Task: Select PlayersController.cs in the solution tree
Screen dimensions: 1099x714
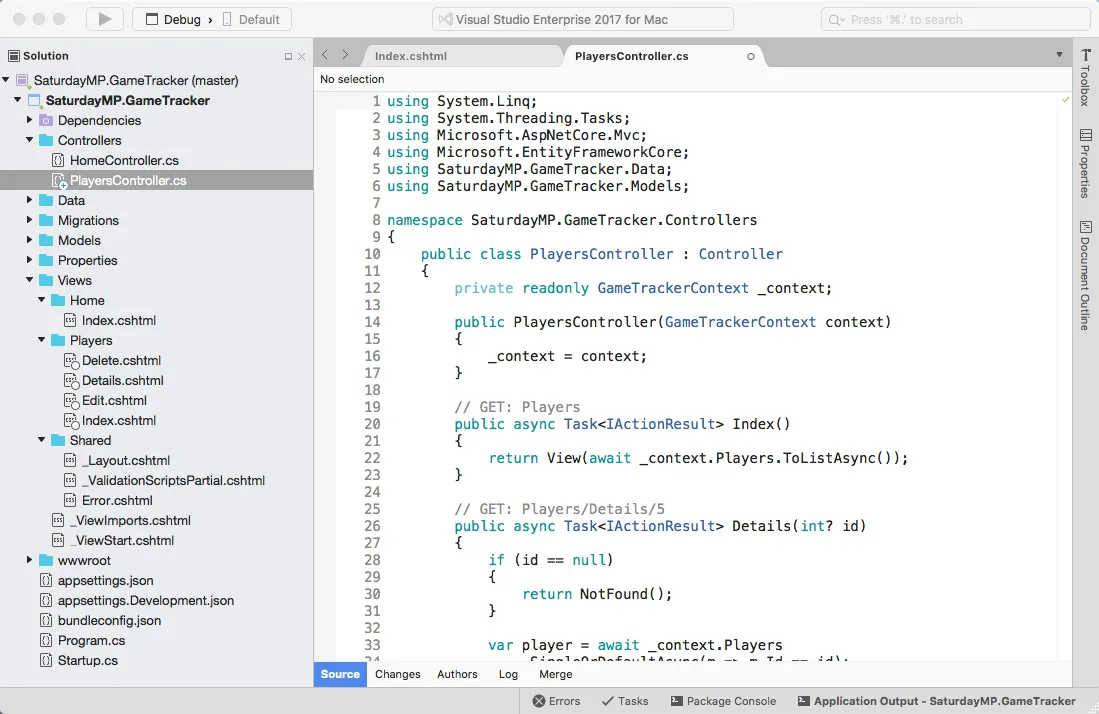Action: pyautogui.click(x=156, y=180)
